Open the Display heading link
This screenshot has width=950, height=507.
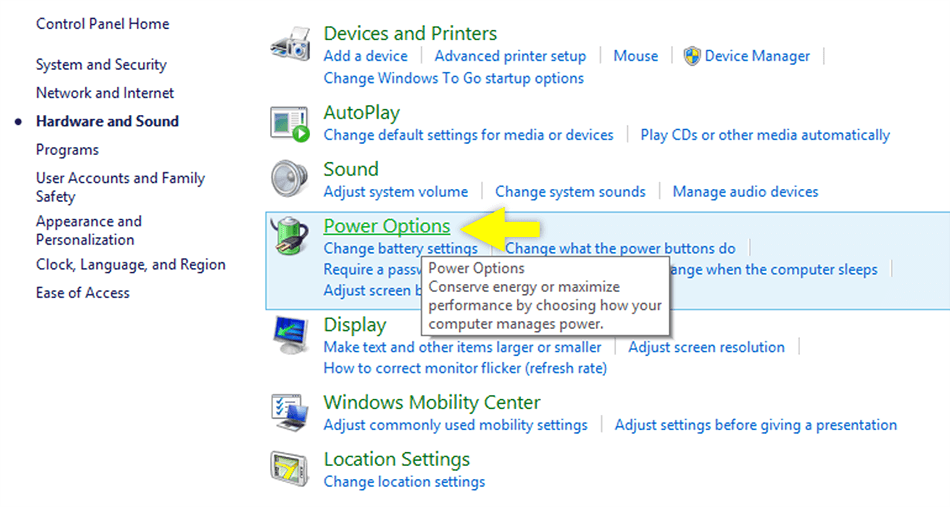point(354,325)
